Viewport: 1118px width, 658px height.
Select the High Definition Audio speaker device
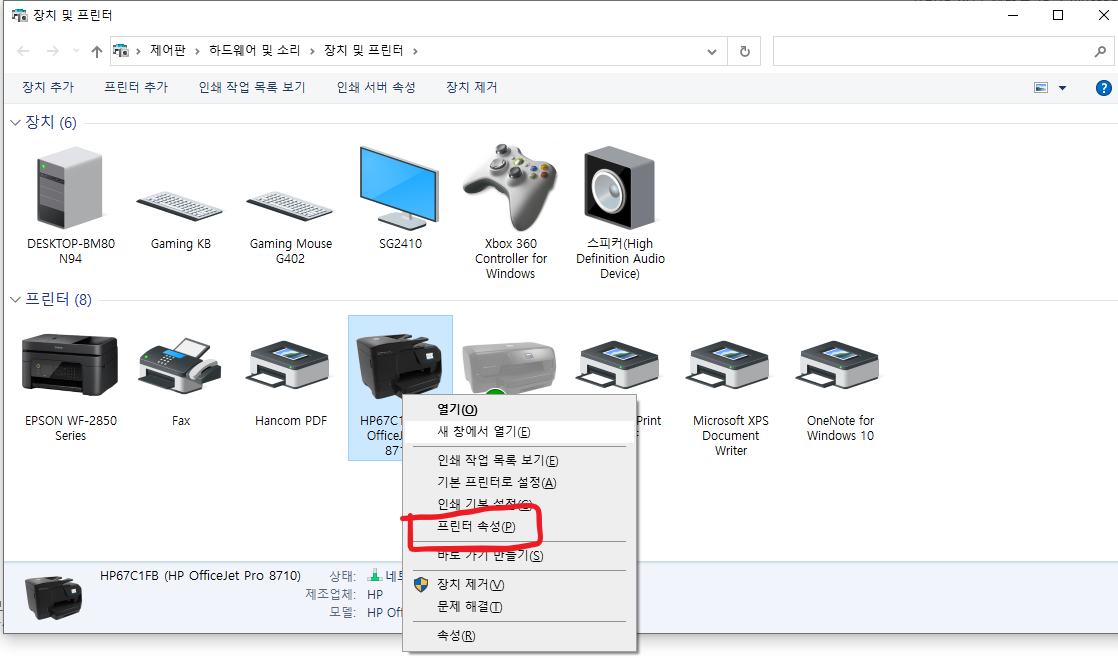(x=619, y=187)
